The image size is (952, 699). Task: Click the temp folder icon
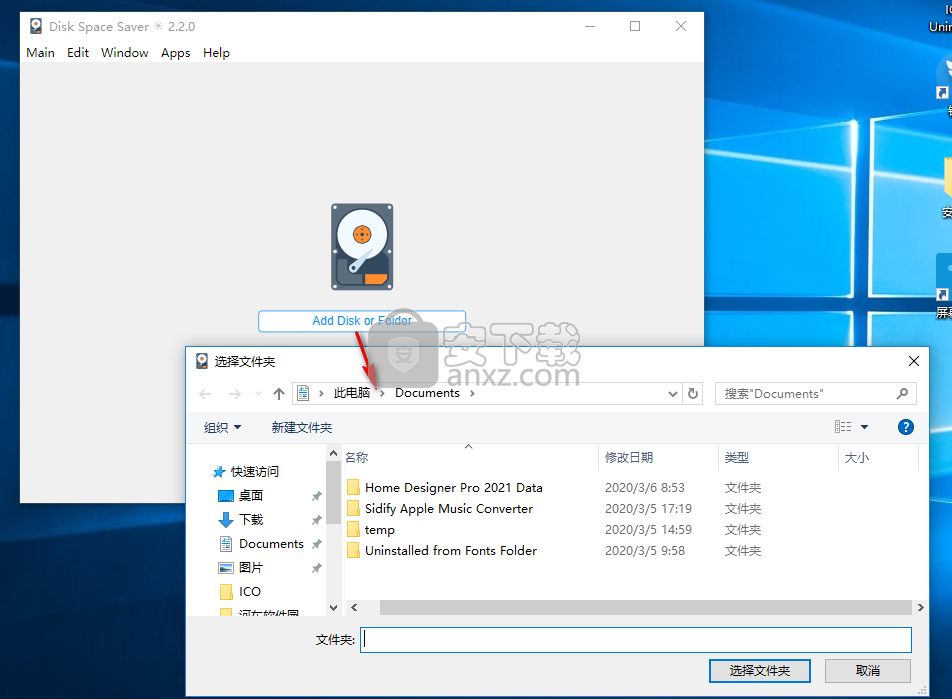click(353, 530)
